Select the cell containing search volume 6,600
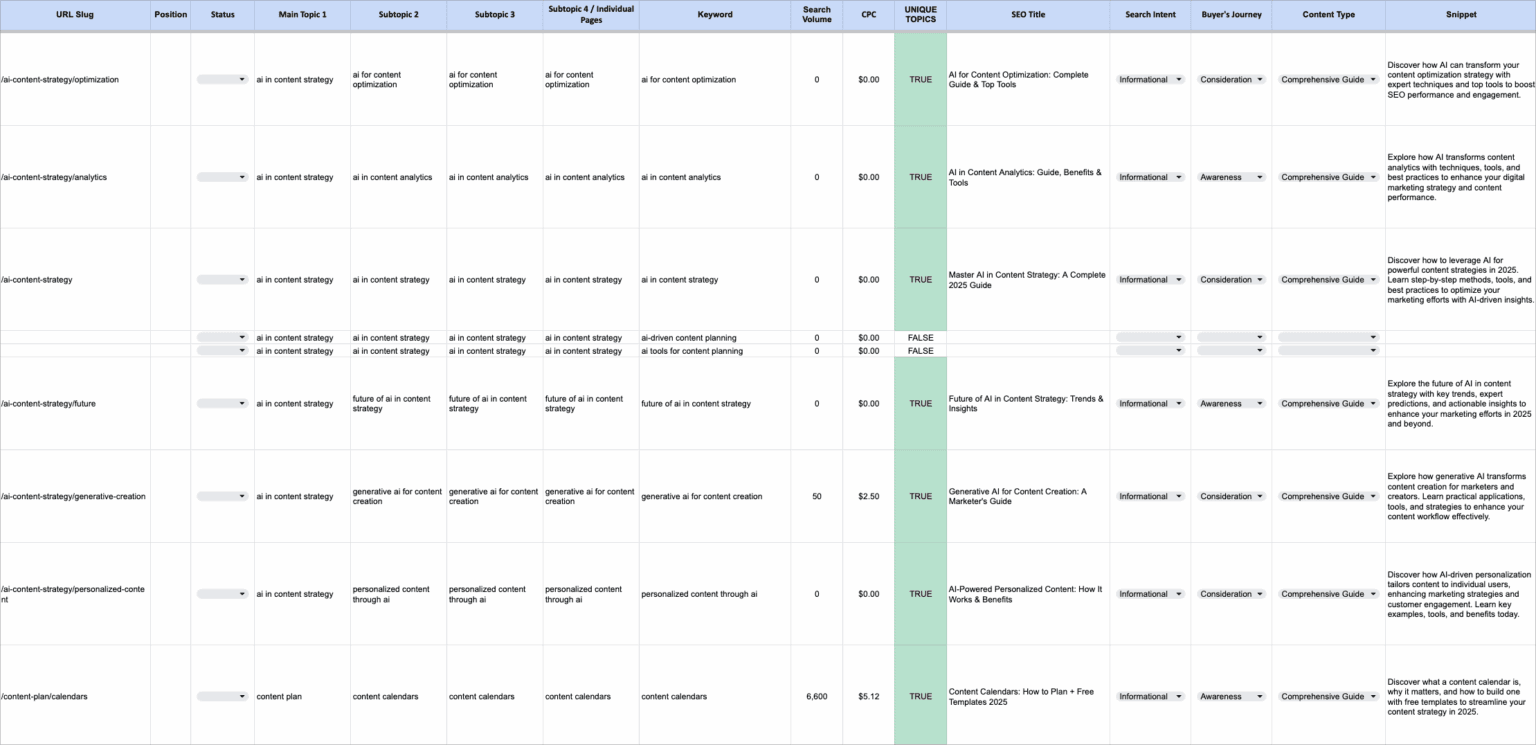1536x745 pixels. click(817, 696)
